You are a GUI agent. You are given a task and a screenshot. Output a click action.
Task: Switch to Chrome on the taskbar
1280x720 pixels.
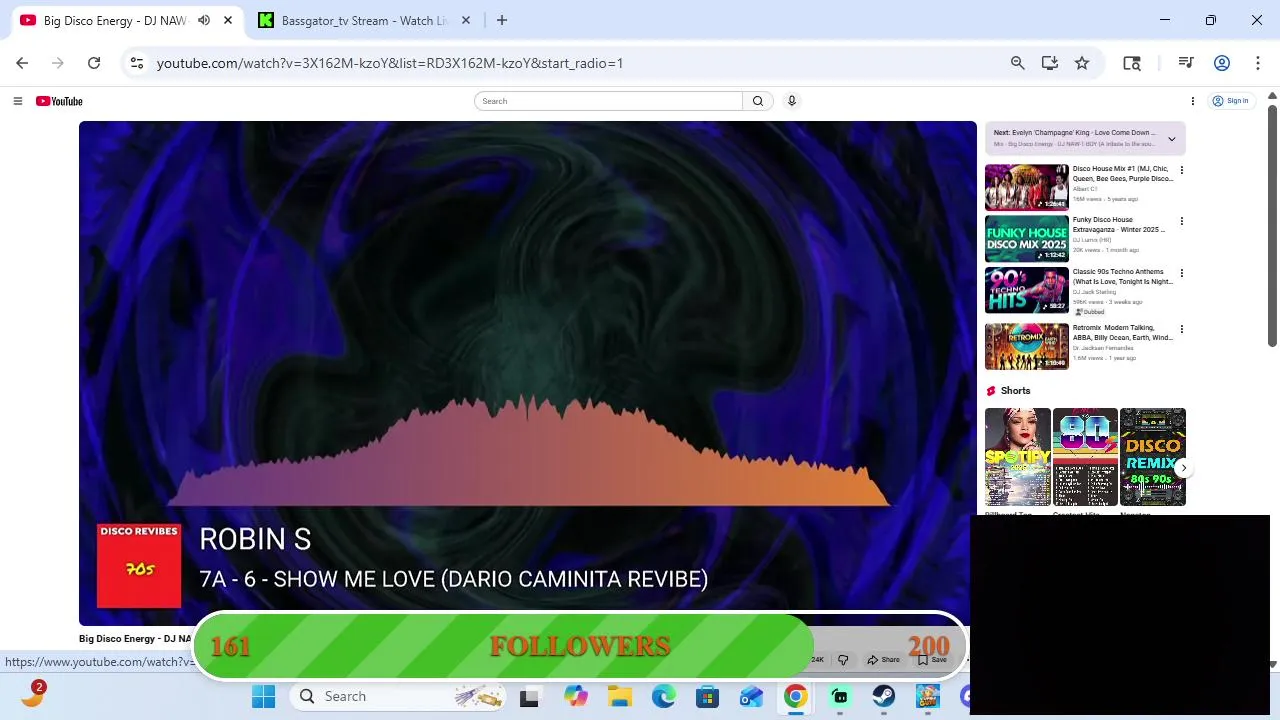pyautogui.click(x=795, y=696)
